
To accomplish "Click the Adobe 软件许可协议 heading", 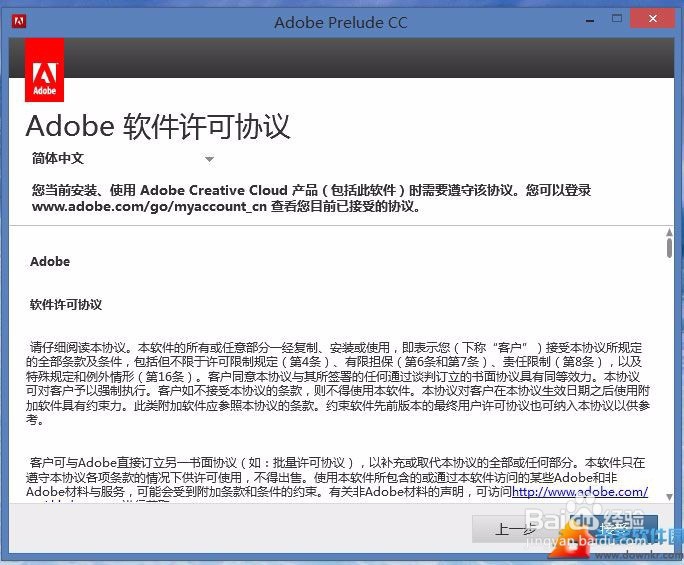I will pyautogui.click(x=158, y=127).
